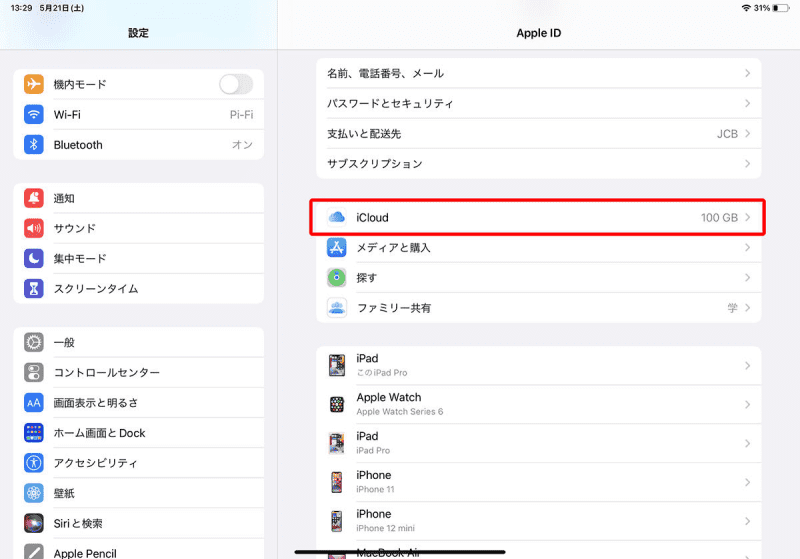Open アクセシビリティ label in sidebar
The width and height of the screenshot is (800, 559).
95,463
